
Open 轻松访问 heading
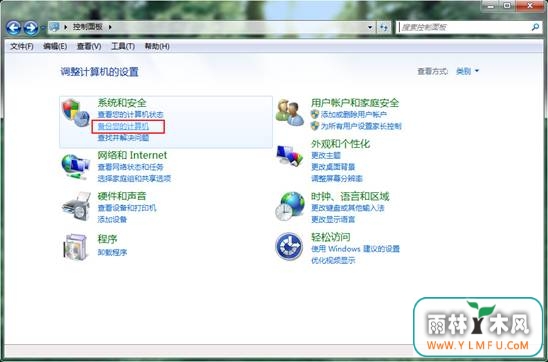pyautogui.click(x=331, y=237)
